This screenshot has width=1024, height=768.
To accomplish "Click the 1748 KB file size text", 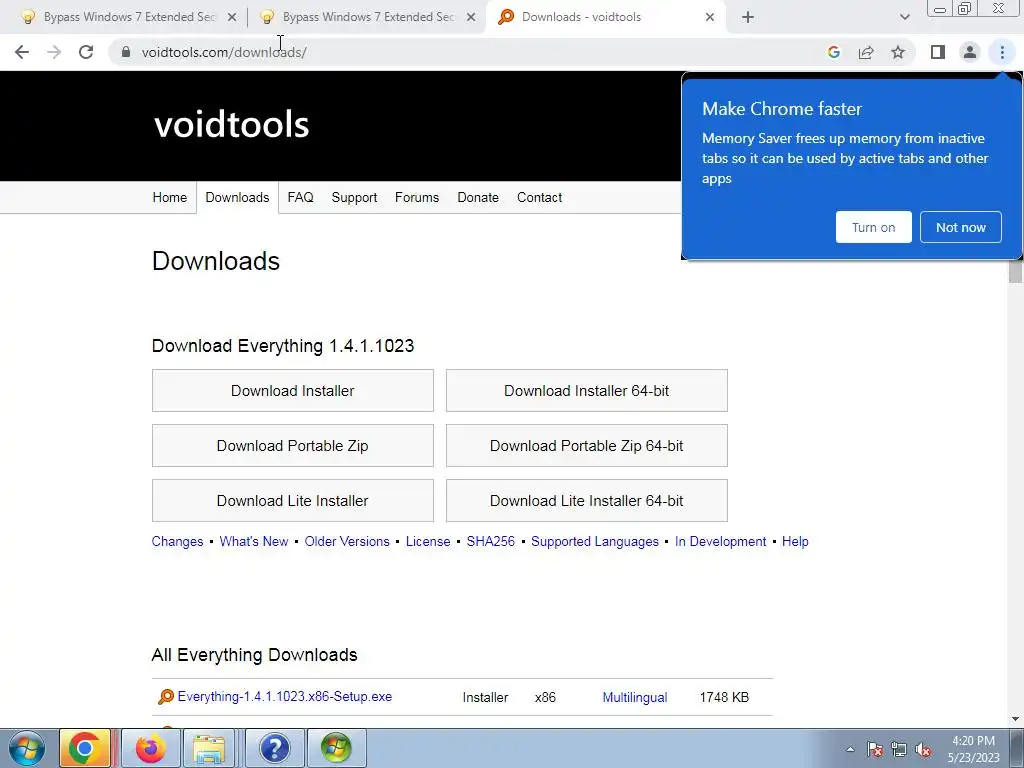I will coord(724,697).
